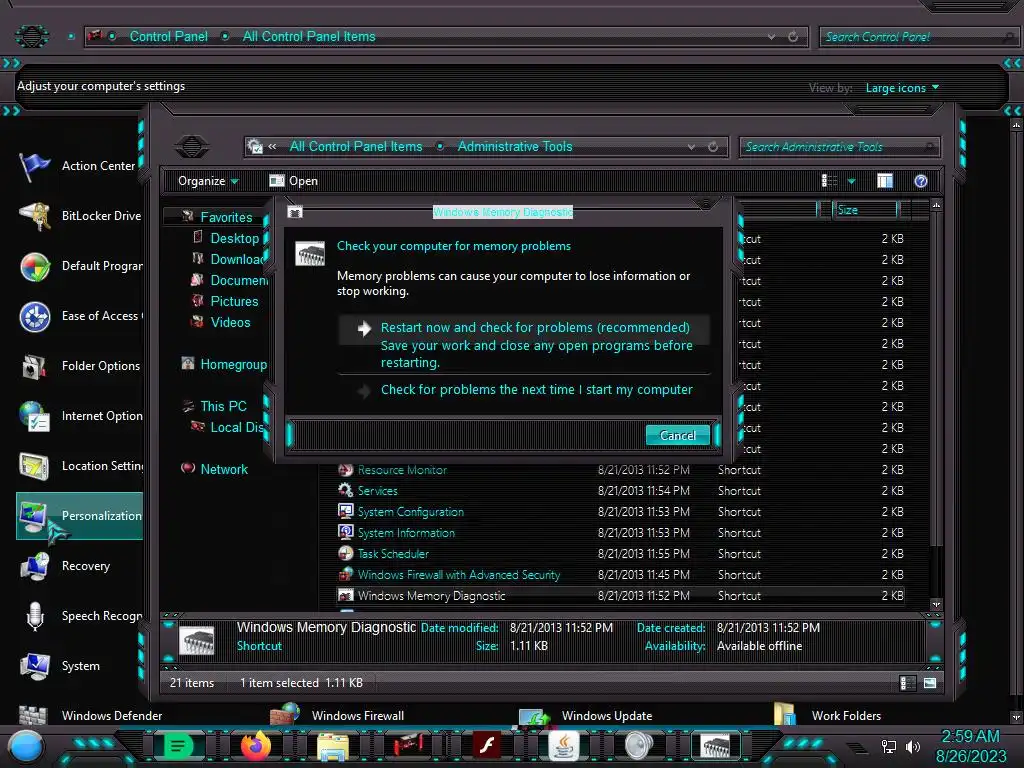This screenshot has width=1024, height=768.
Task: Focus Search Control Panel field
Action: (x=918, y=37)
